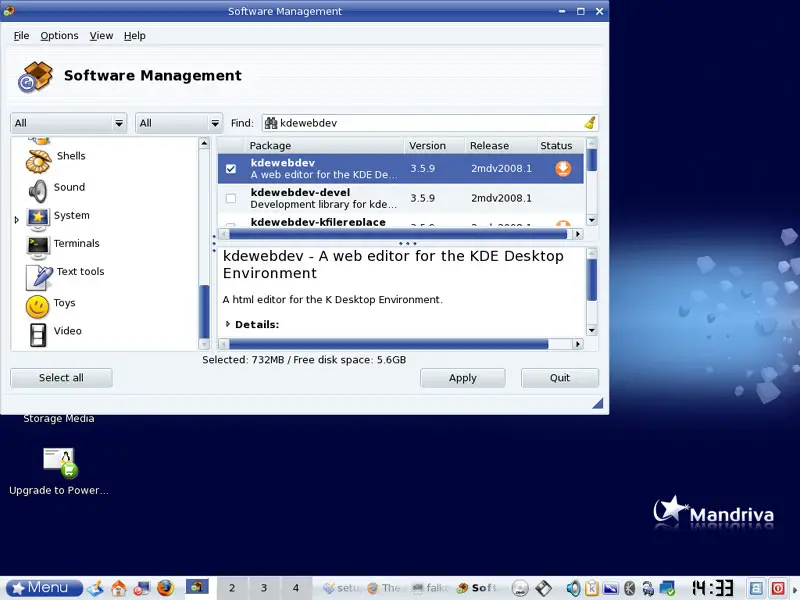The height and width of the screenshot is (600, 800).
Task: Click the Apply button
Action: [463, 378]
